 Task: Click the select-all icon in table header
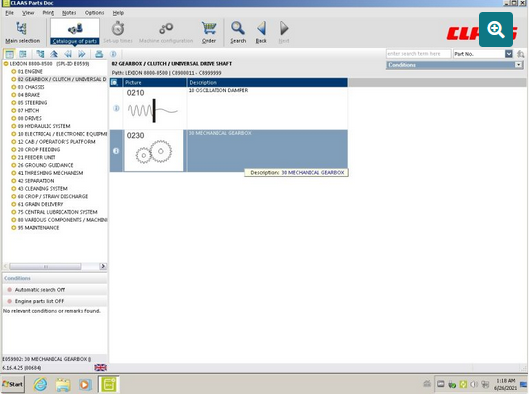[114, 83]
